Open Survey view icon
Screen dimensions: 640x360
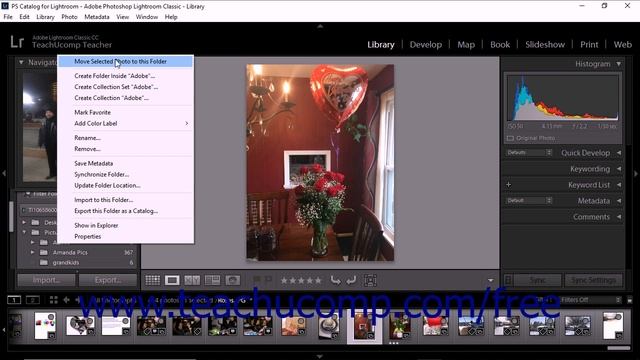212,280
